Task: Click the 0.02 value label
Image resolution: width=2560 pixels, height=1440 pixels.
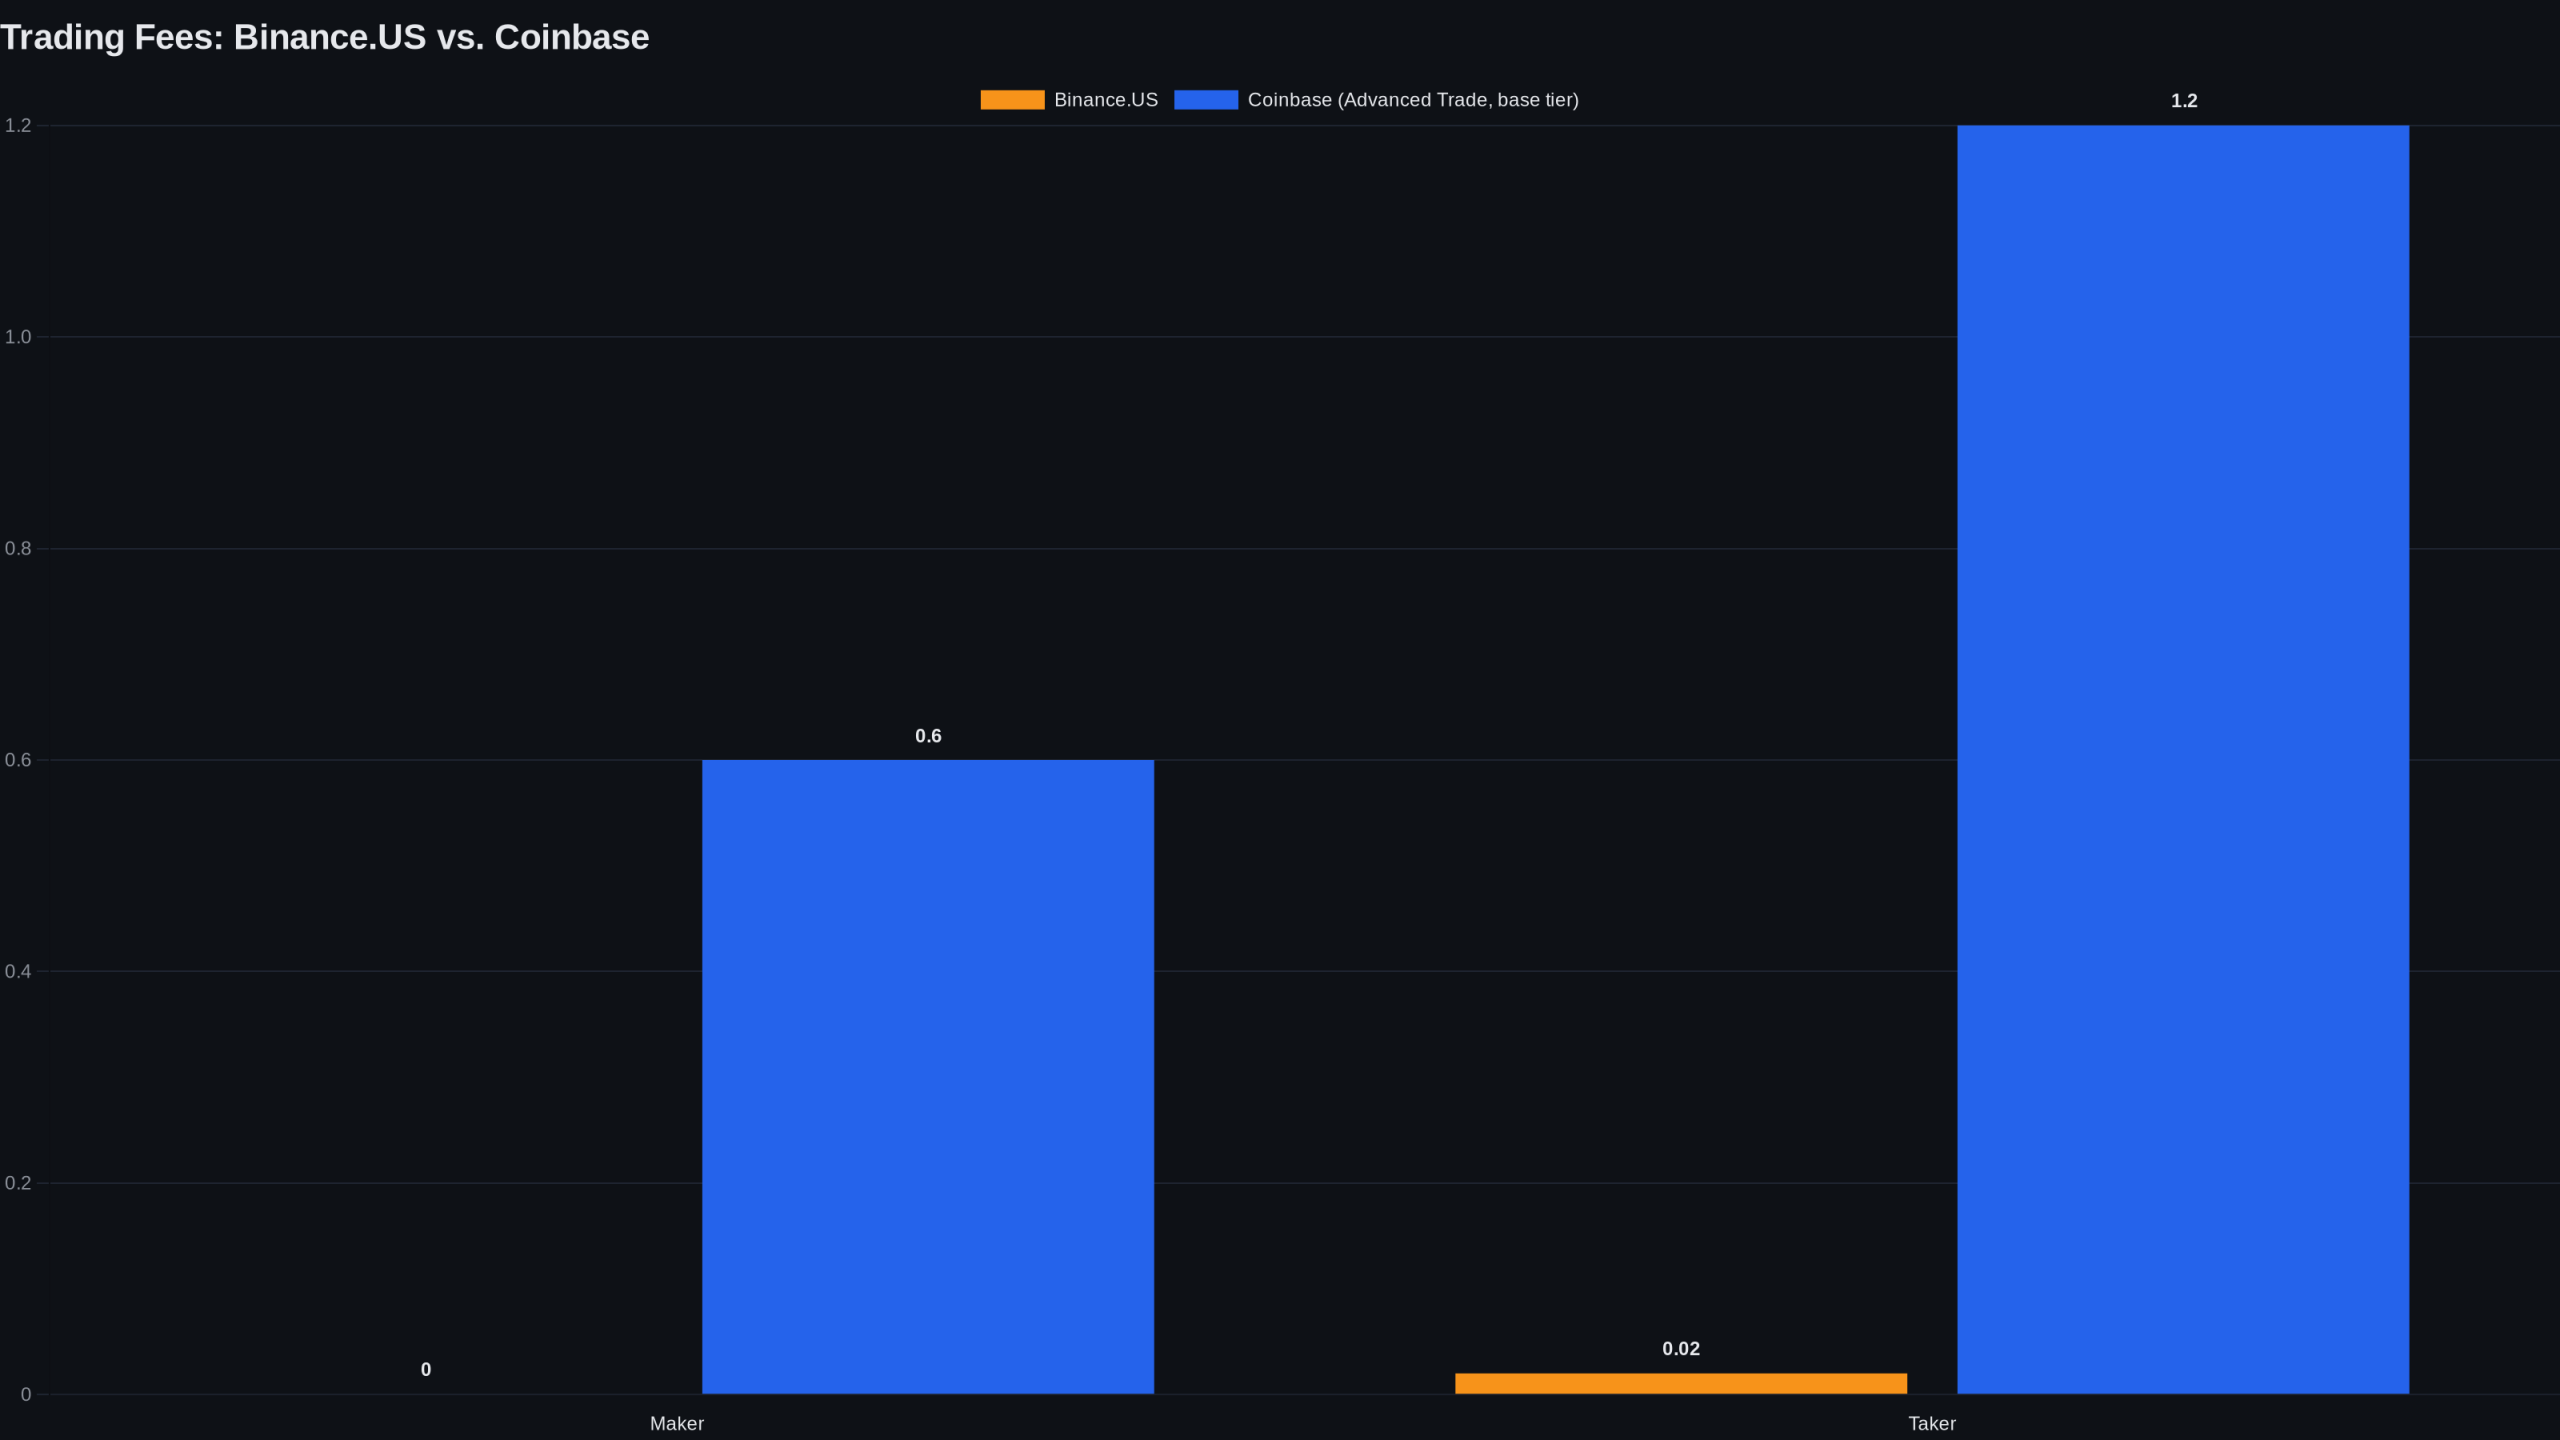Action: [1681, 1349]
